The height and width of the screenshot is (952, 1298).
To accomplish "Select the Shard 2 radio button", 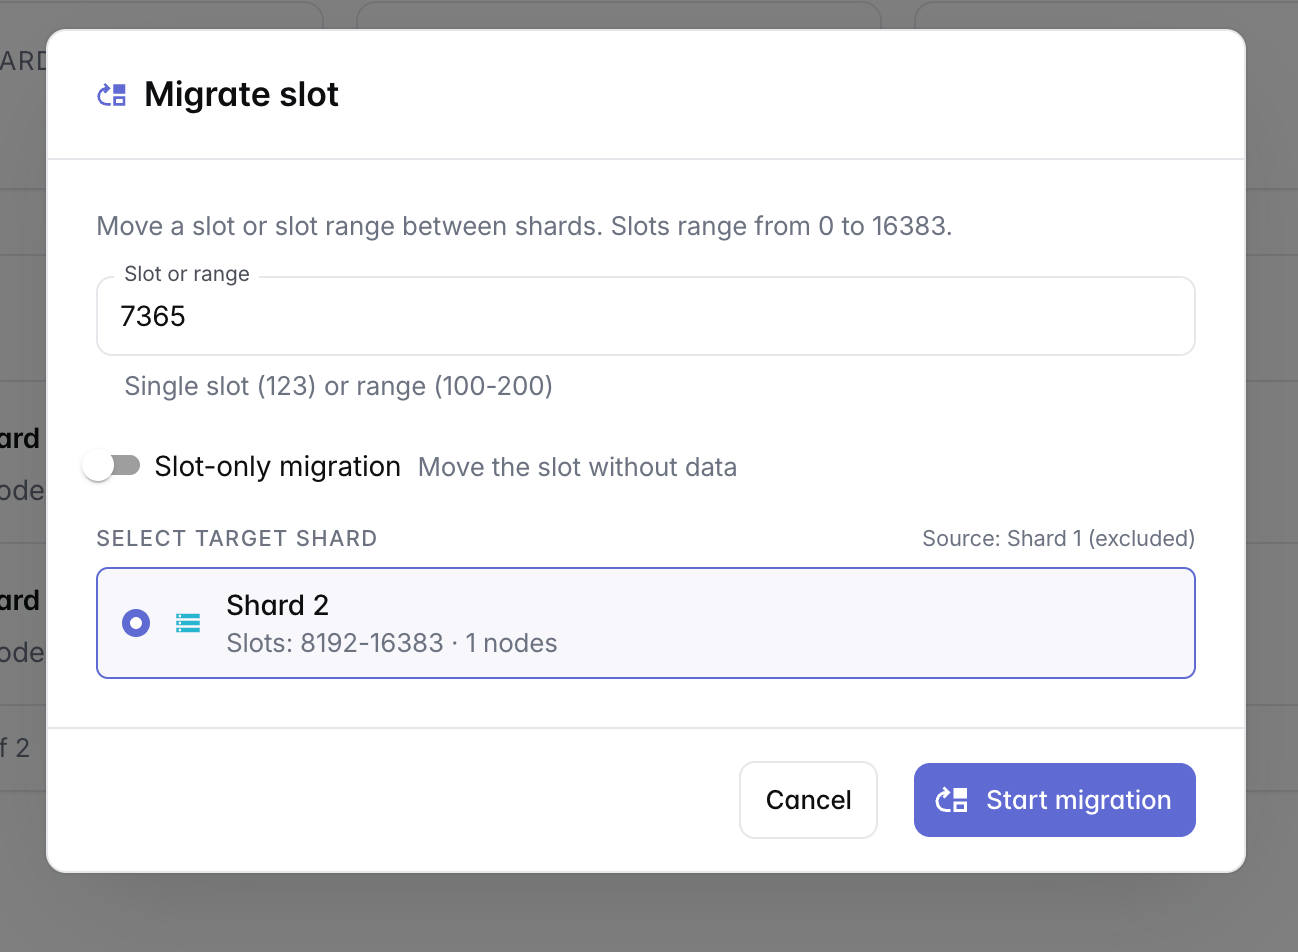I will pyautogui.click(x=136, y=623).
